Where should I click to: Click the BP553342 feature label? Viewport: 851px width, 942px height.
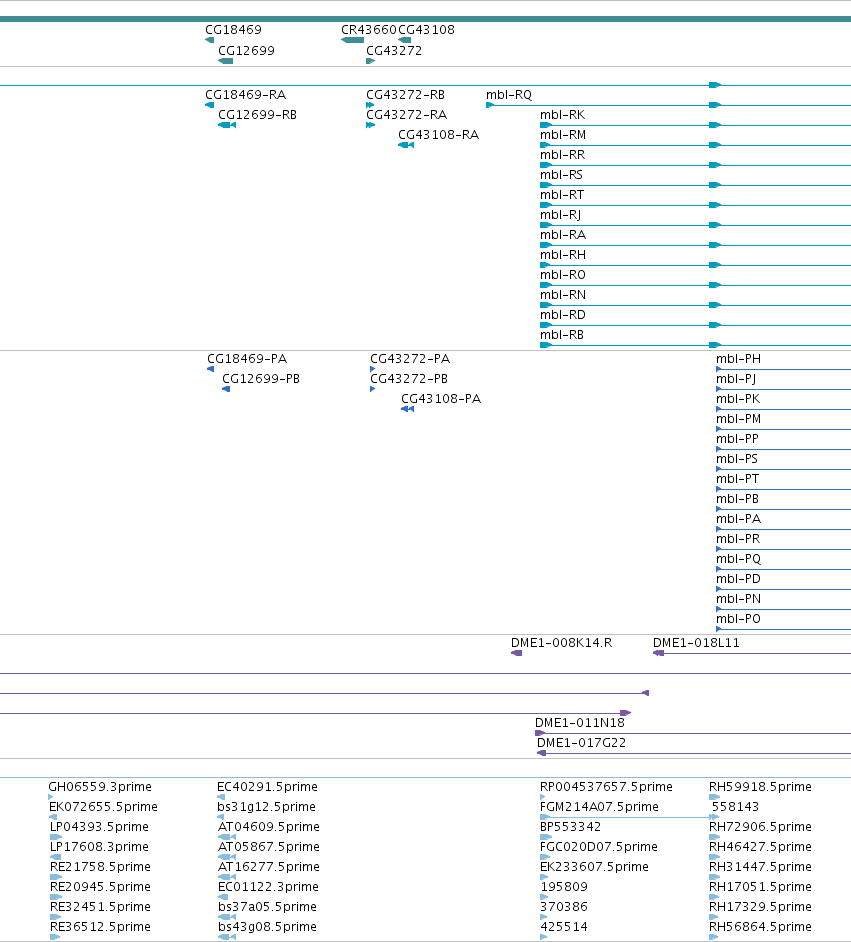click(x=571, y=827)
